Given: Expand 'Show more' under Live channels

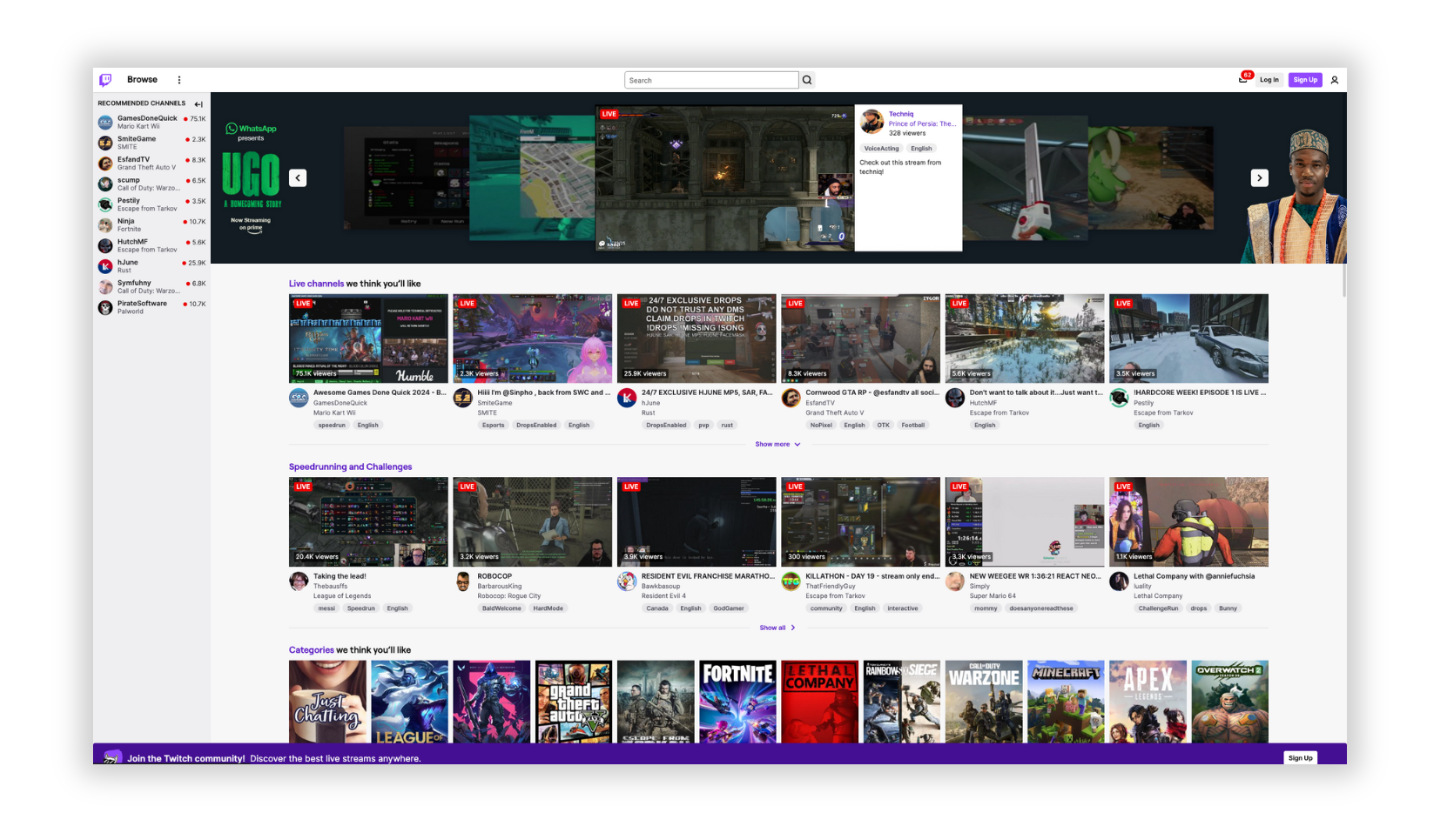Looking at the screenshot, I should click(x=778, y=444).
